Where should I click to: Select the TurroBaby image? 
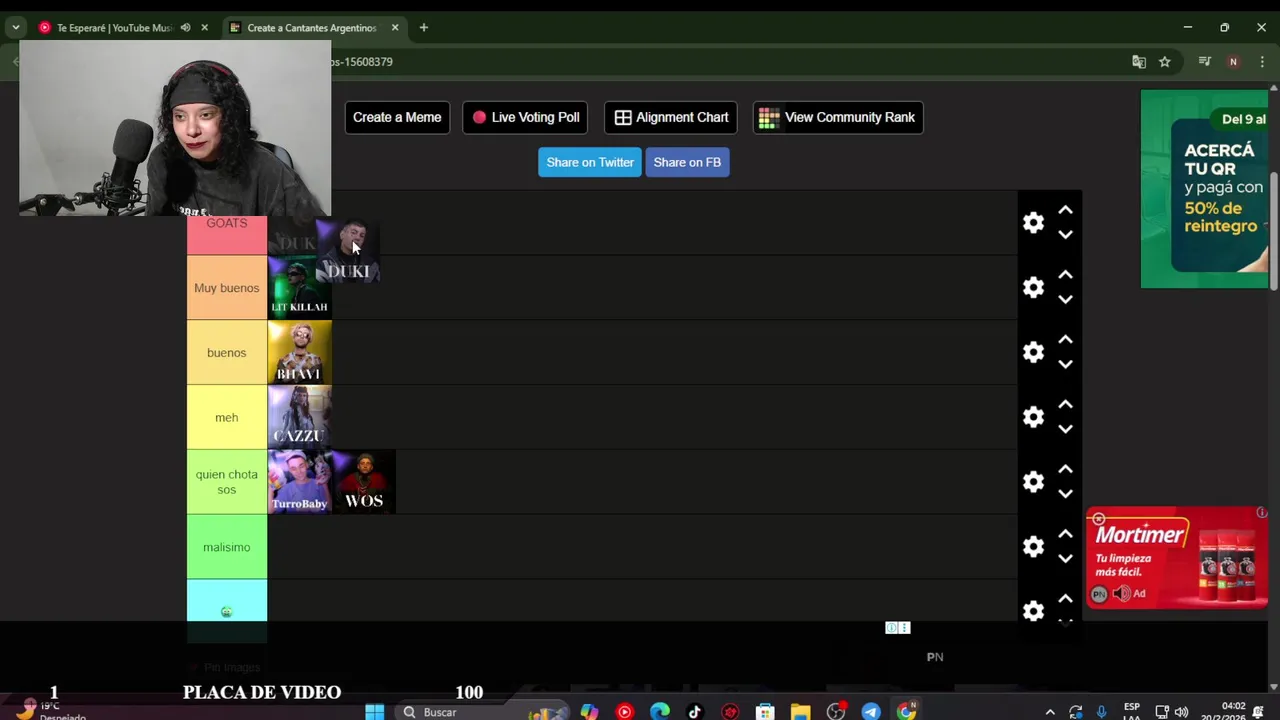[299, 482]
